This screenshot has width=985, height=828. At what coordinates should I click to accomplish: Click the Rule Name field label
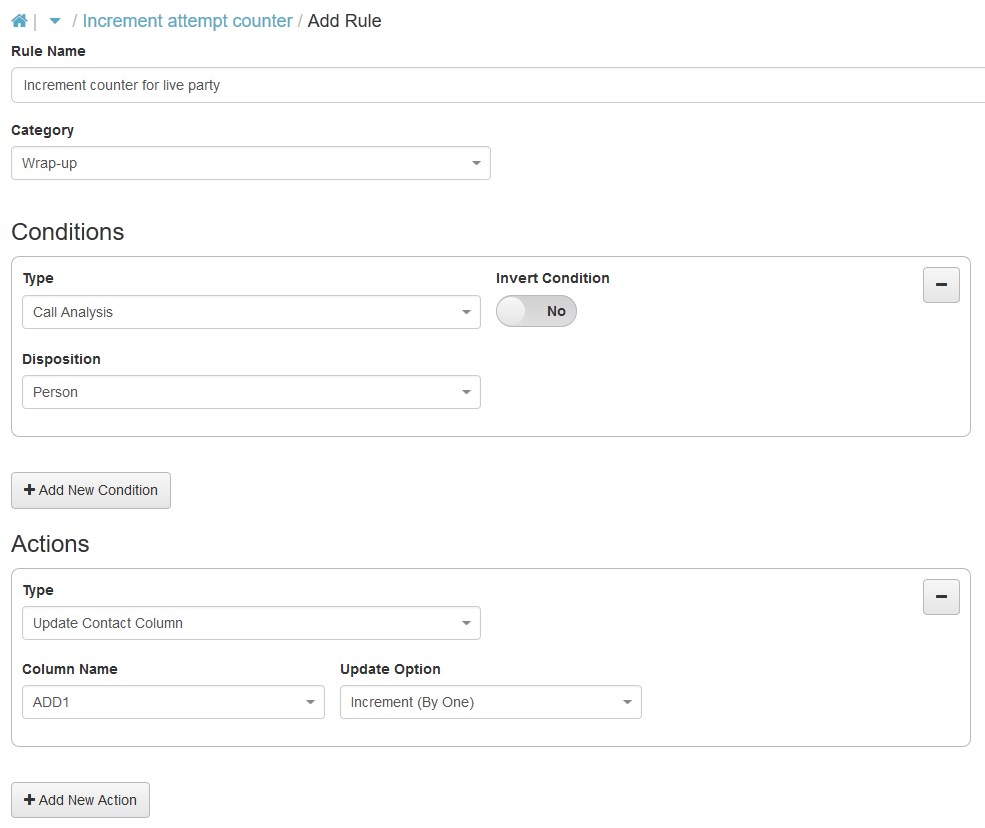click(48, 51)
